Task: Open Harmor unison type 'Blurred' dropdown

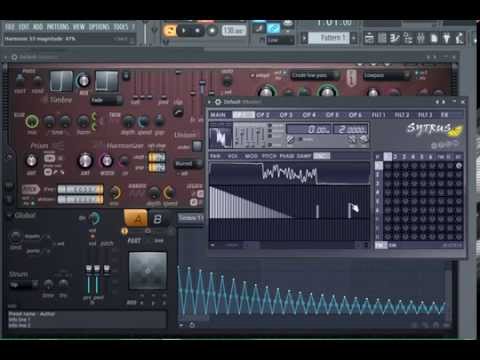Action: (x=189, y=164)
